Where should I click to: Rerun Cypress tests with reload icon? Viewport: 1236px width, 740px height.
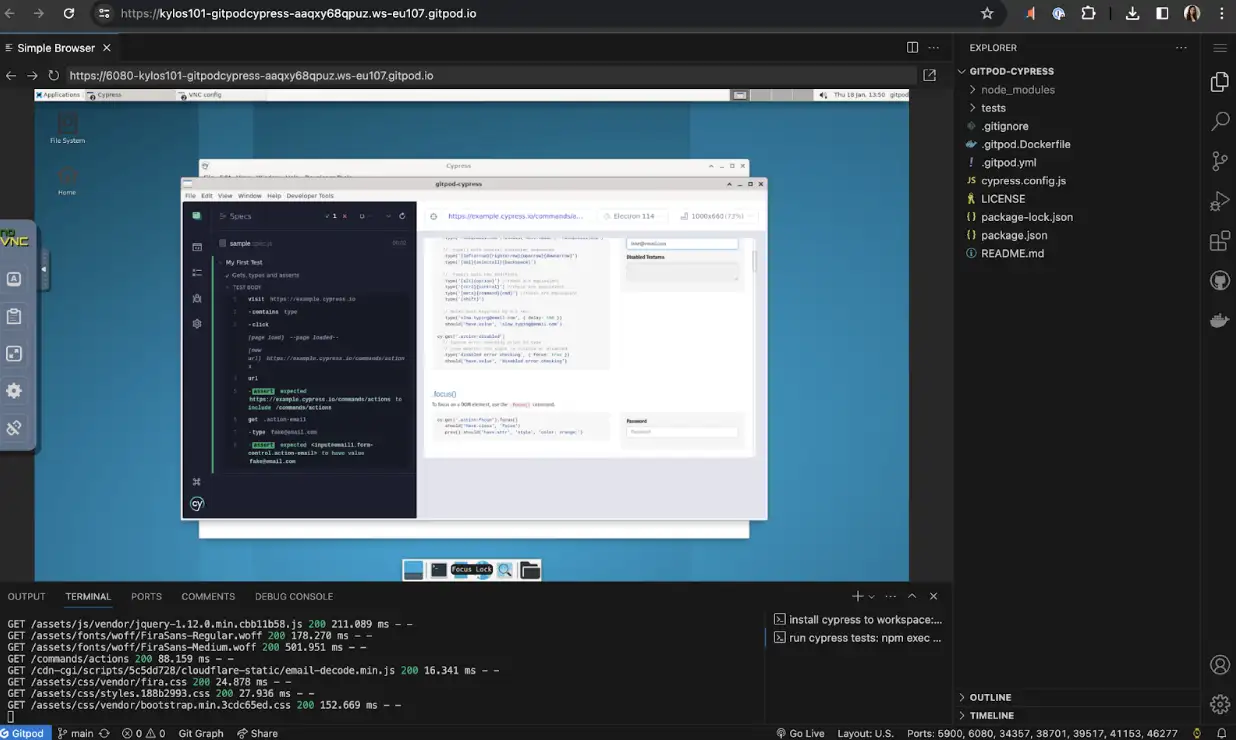[x=402, y=216]
